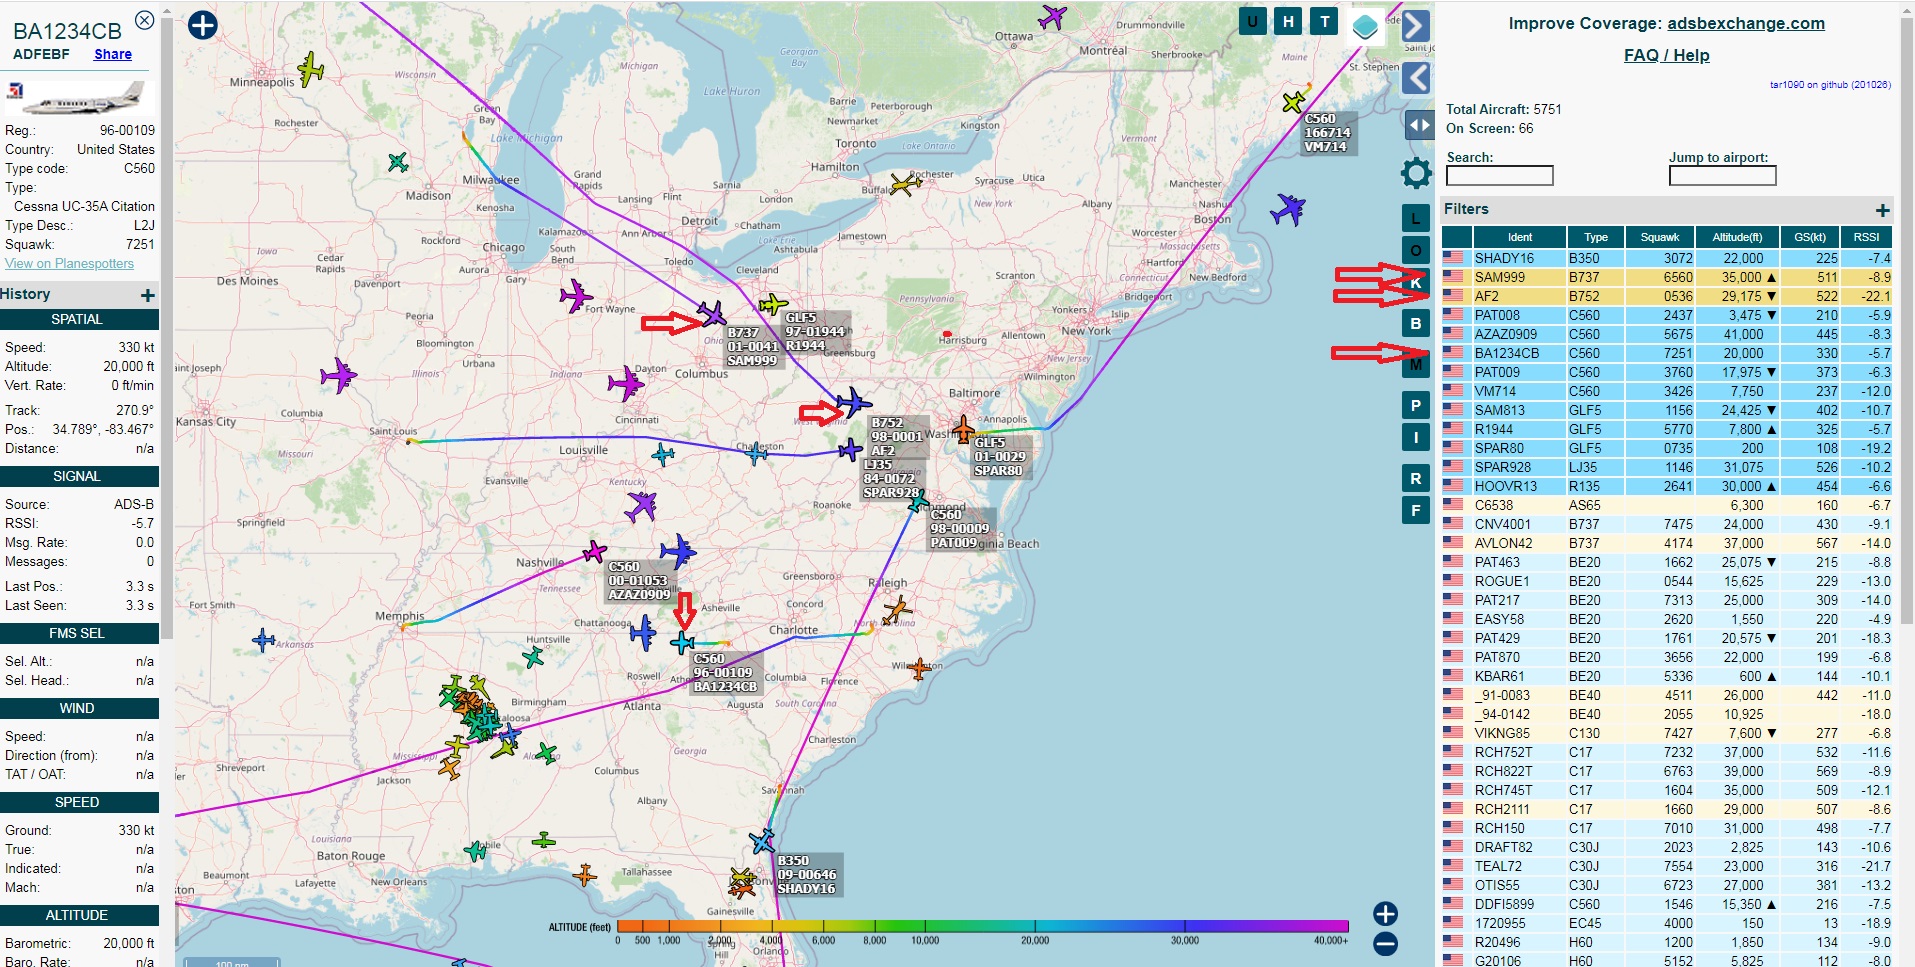1915x967 pixels.
Task: Focus the Search input field
Action: [x=1499, y=176]
